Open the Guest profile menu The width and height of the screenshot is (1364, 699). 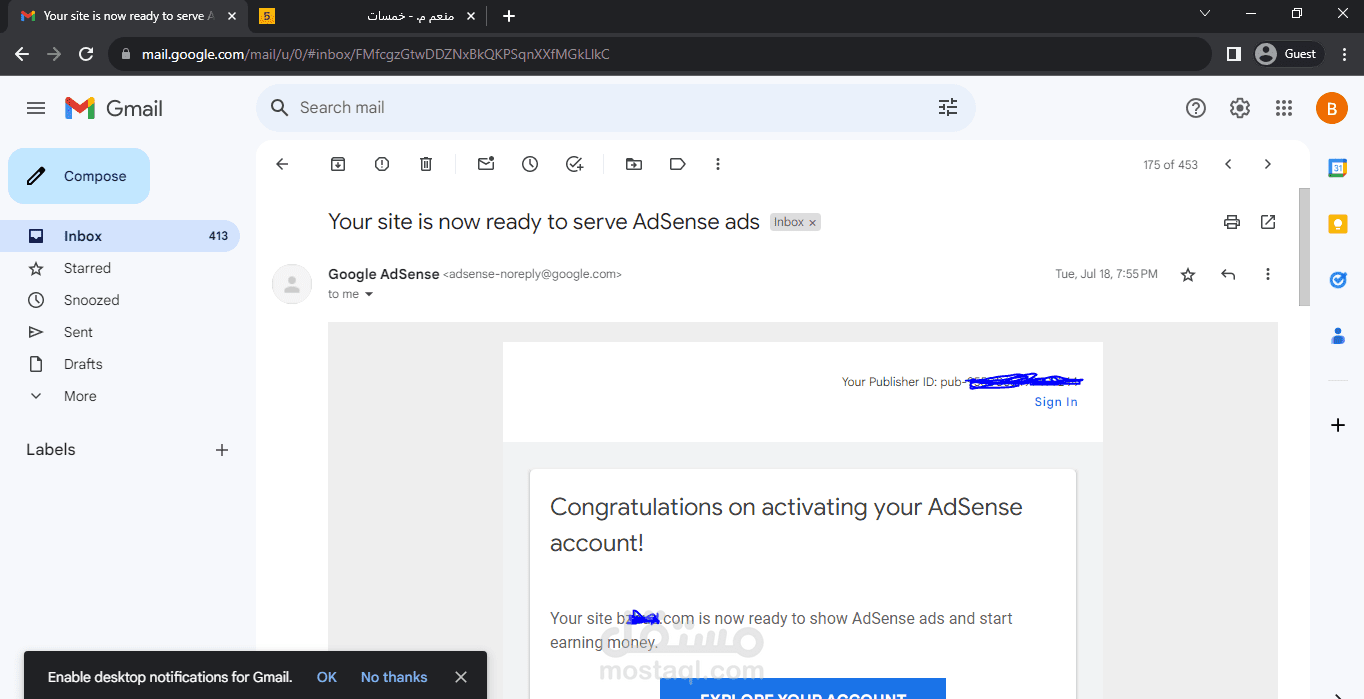coord(1289,54)
